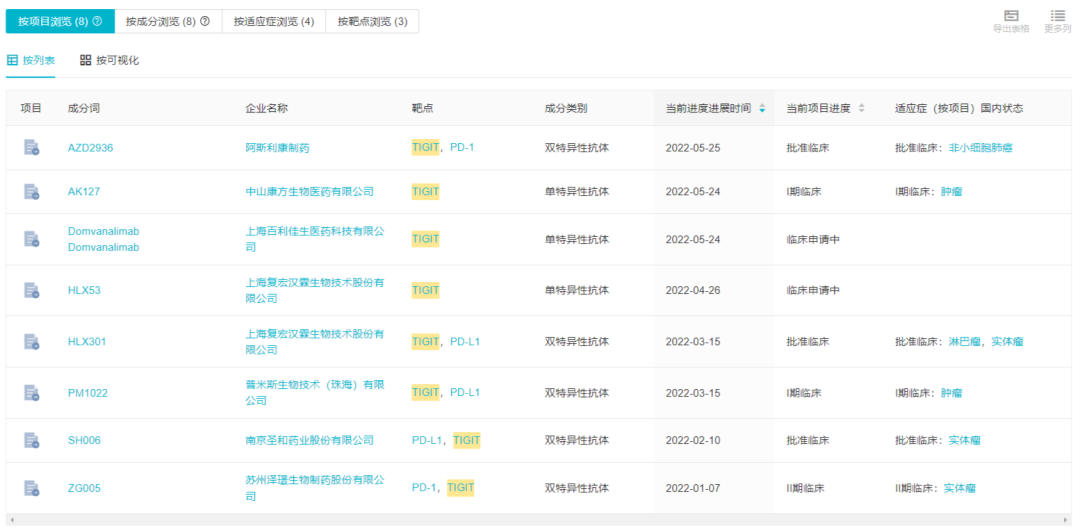Open project icon for ZG005 row
This screenshot has height=530, width=1080.
[x=32, y=489]
